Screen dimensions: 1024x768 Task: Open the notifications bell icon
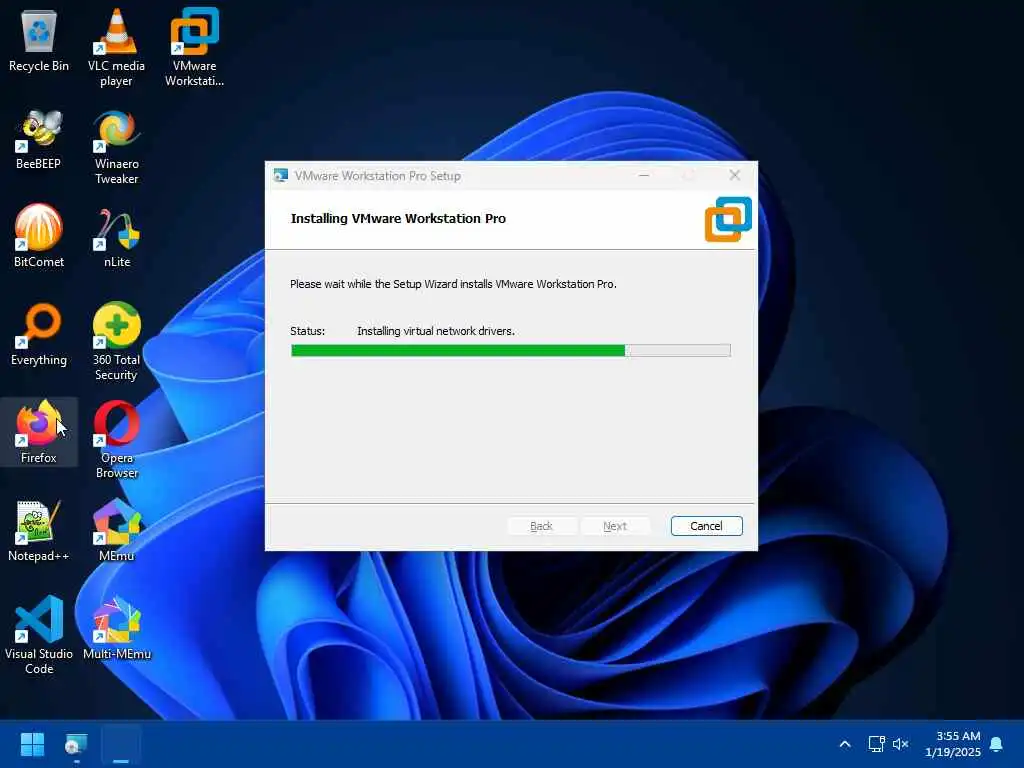(996, 744)
